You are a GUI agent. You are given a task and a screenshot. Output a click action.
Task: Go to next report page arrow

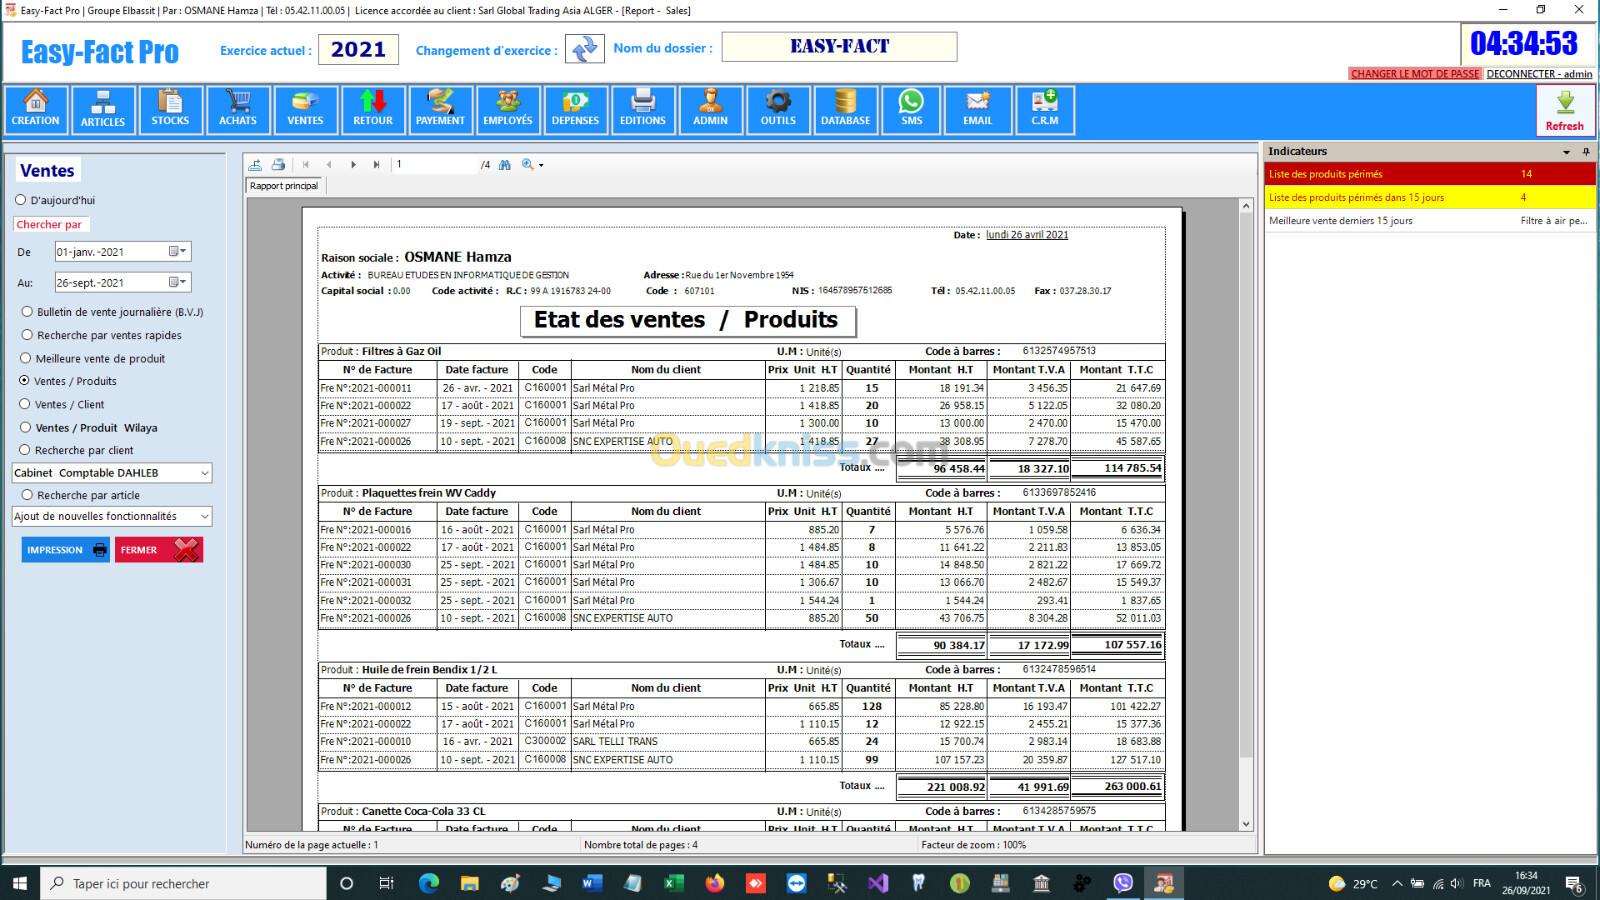click(354, 165)
